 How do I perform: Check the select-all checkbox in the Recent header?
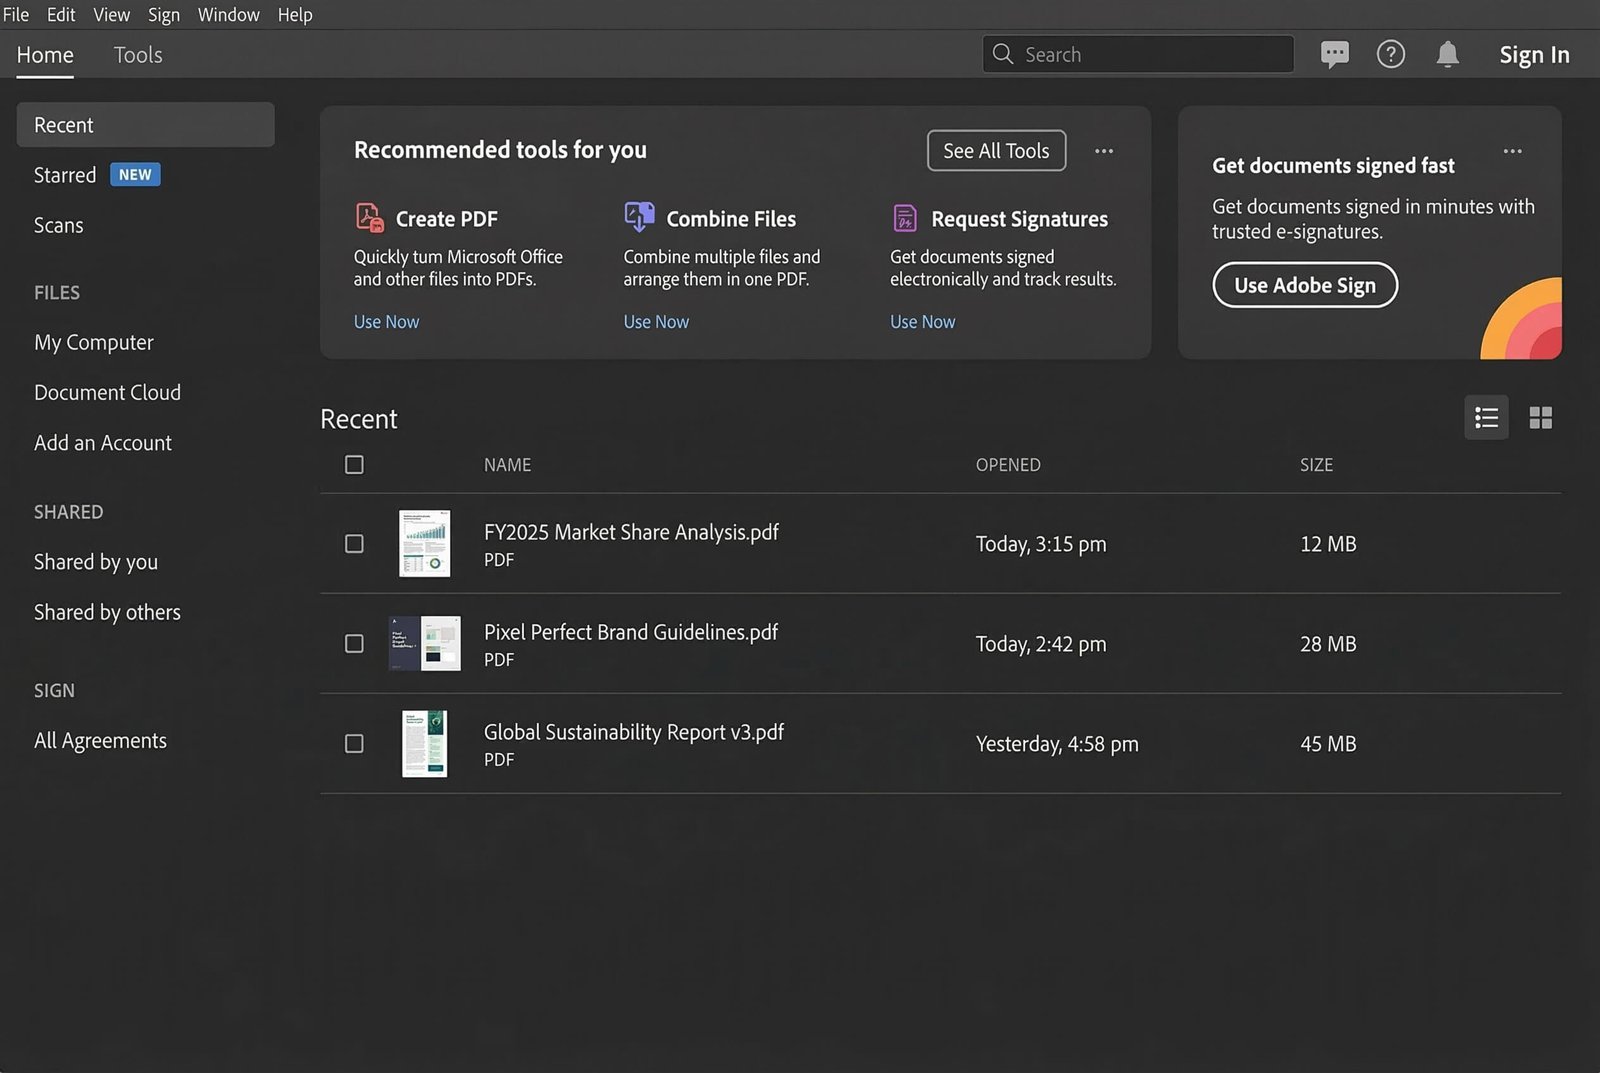coord(354,464)
